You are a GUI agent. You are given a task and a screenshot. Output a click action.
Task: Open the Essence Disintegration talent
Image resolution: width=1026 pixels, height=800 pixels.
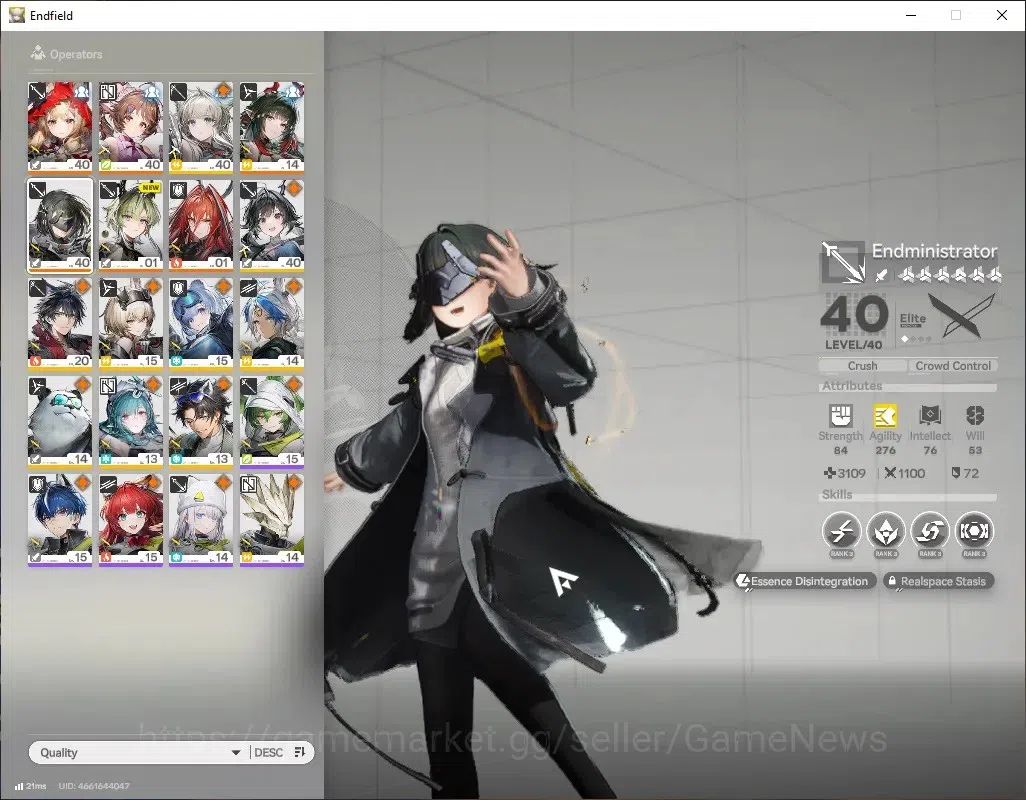click(805, 581)
